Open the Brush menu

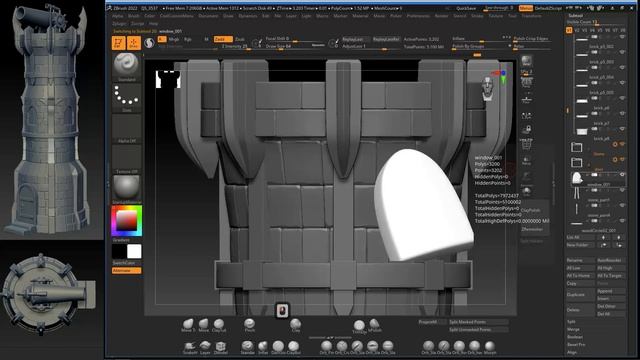click(133, 16)
